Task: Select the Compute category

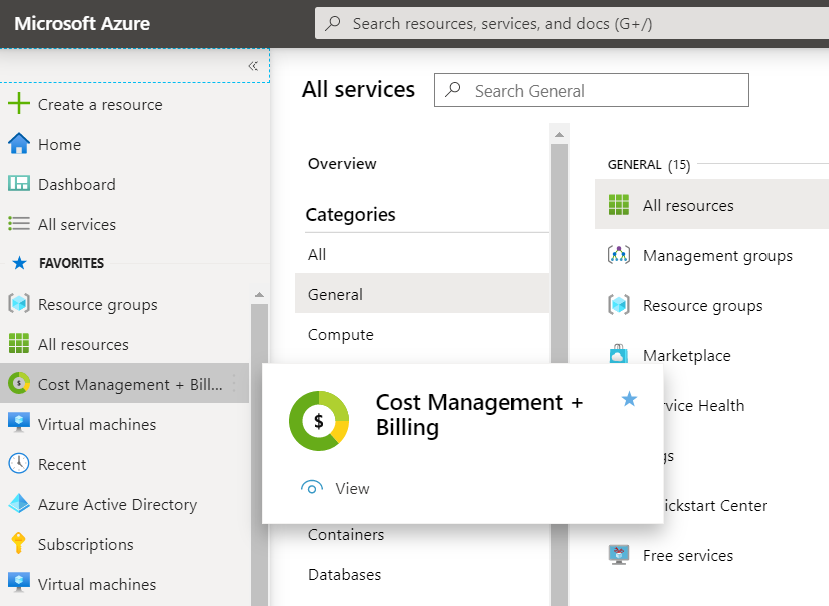Action: click(x=341, y=335)
